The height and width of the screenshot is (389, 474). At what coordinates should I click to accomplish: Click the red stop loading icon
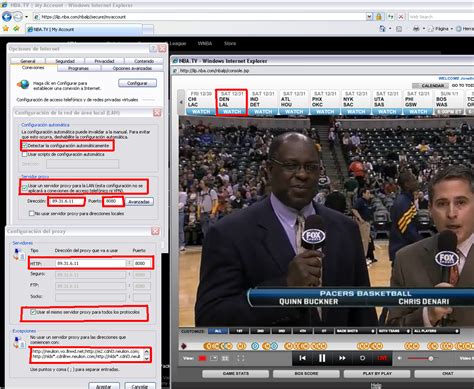pyautogui.click(x=401, y=17)
